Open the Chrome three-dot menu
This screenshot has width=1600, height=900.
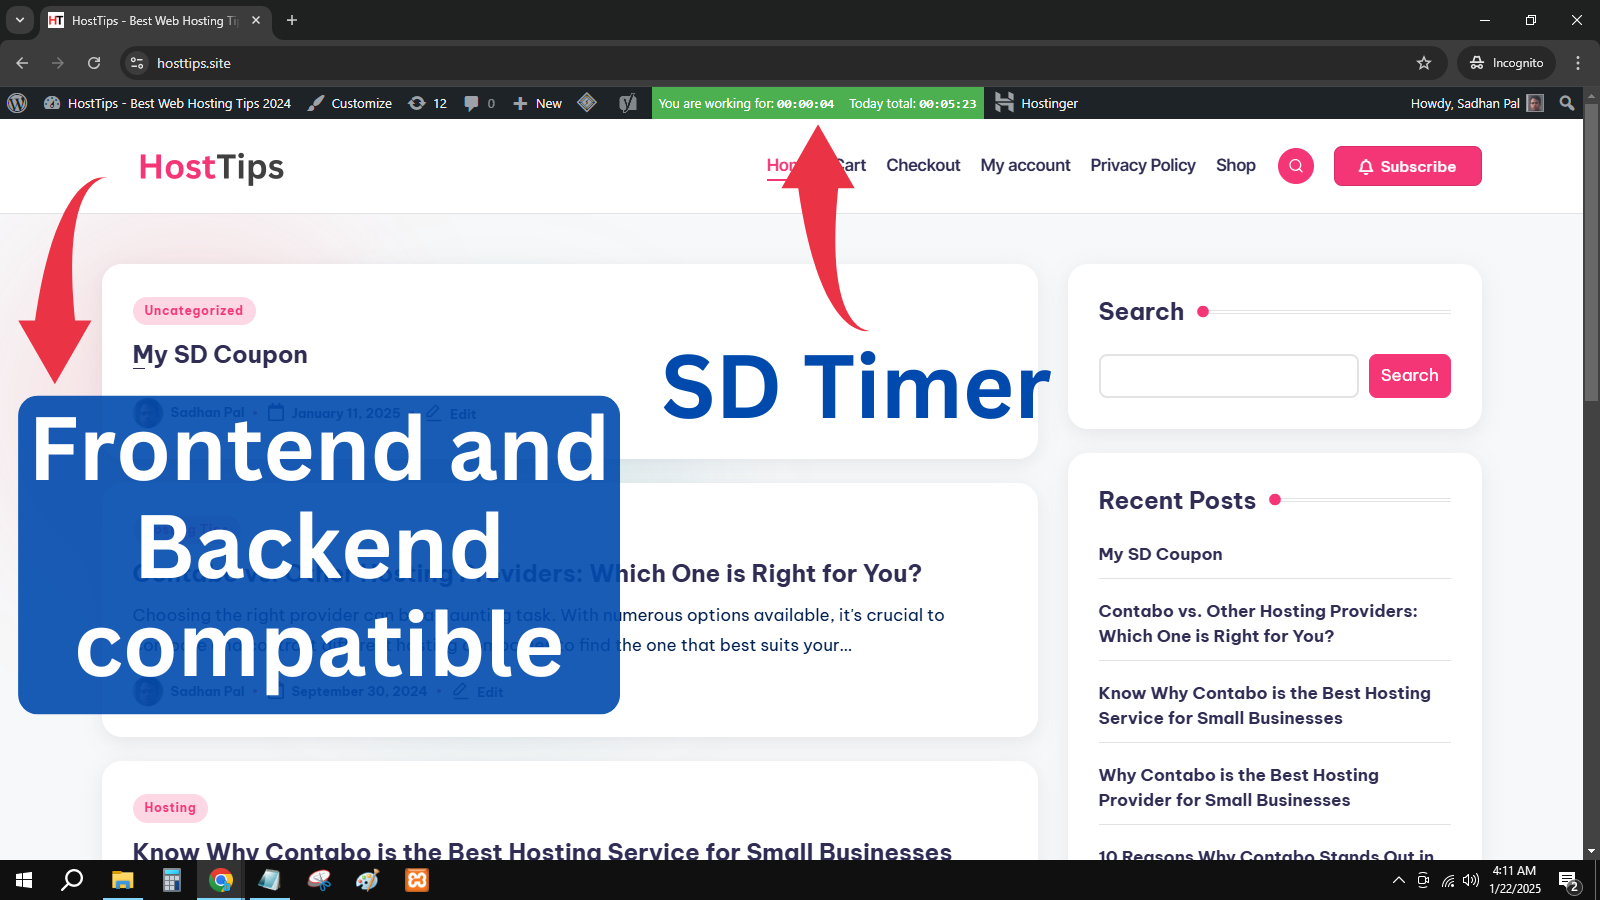(1578, 63)
